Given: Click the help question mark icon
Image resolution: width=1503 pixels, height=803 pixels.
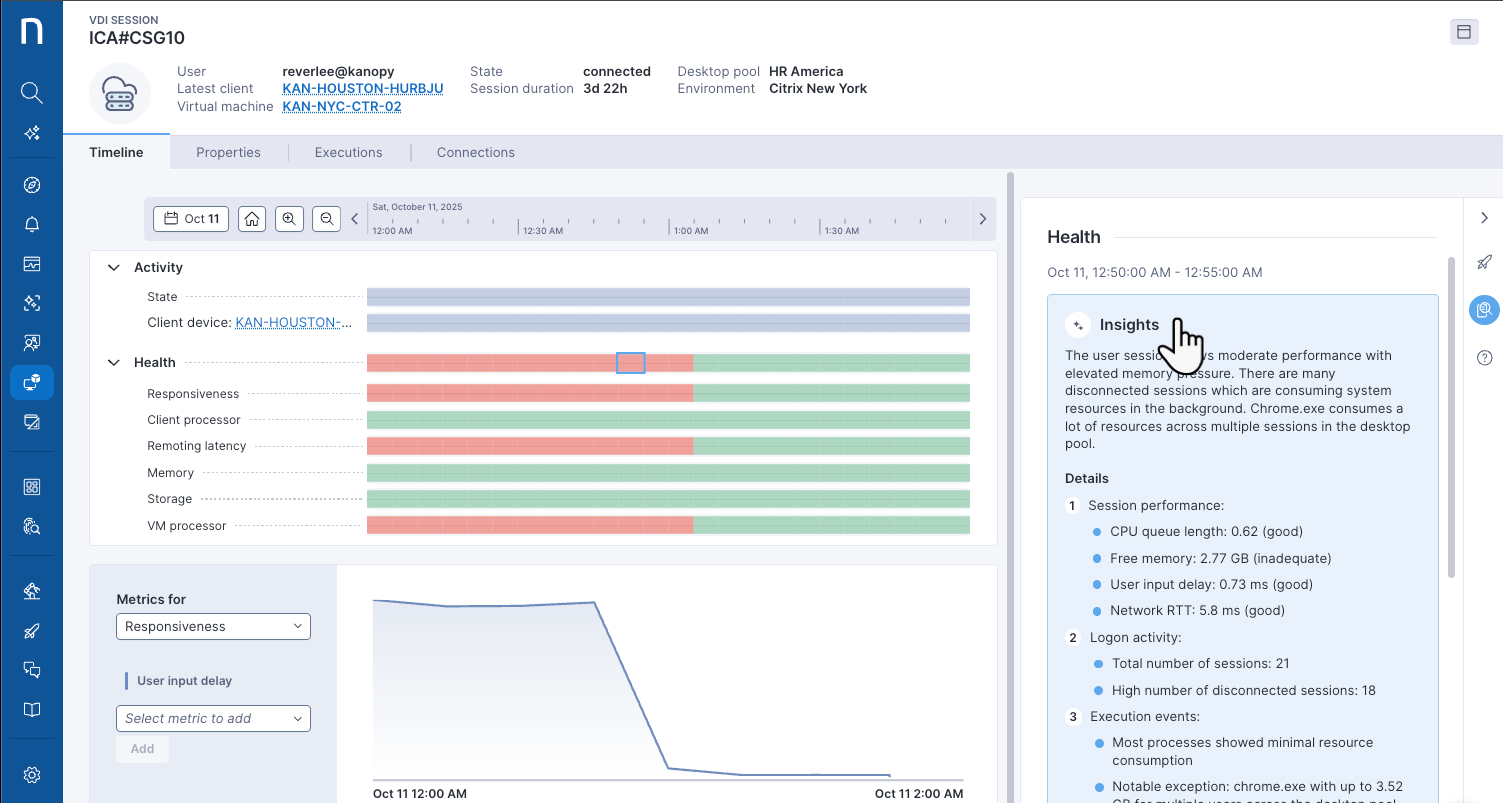Looking at the screenshot, I should click(x=1484, y=358).
